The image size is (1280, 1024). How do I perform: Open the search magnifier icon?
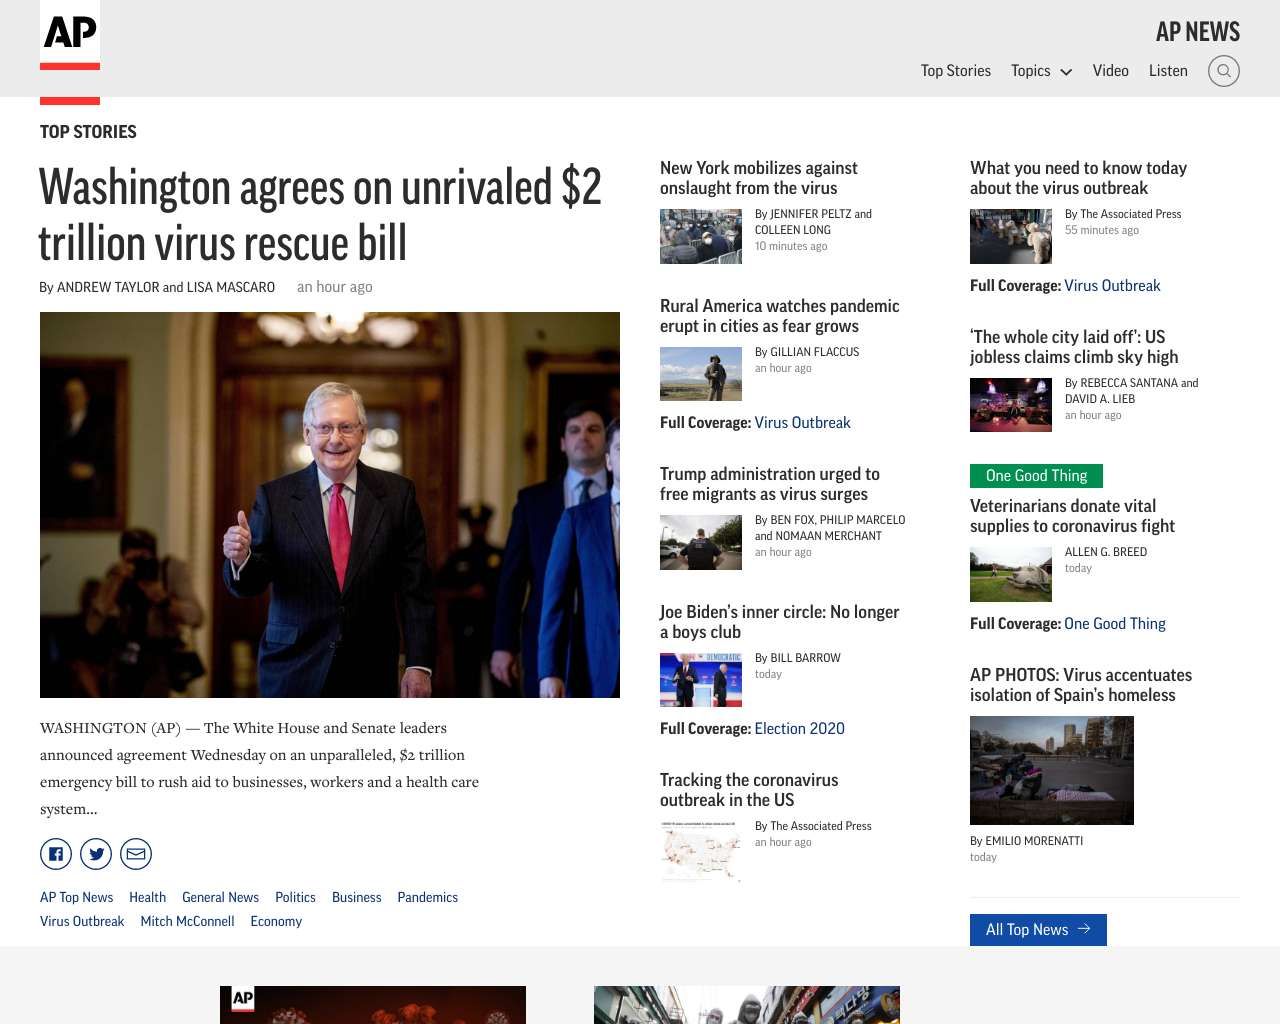[1224, 71]
